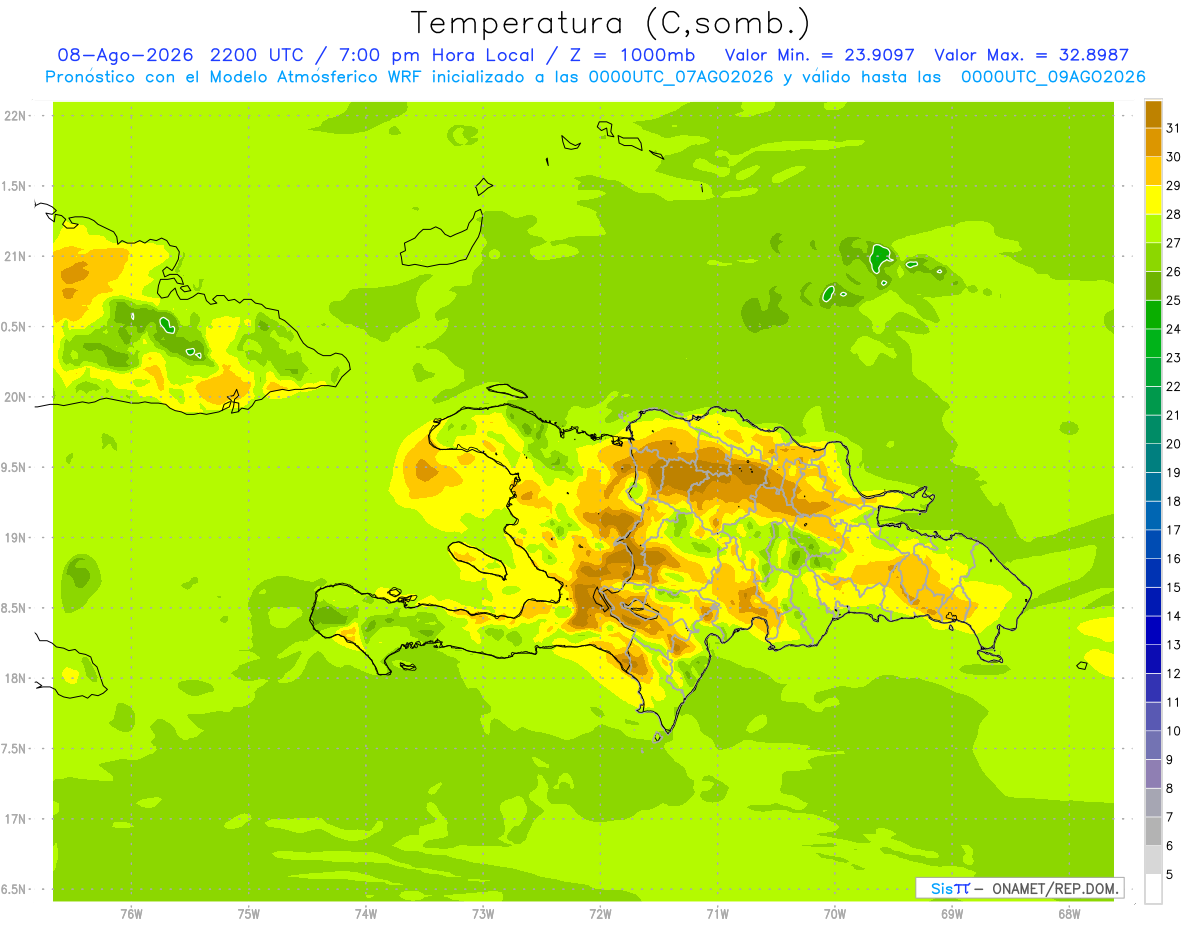1200x927 pixels.
Task: Click the "69W" longitude axis label
Action: click(952, 914)
